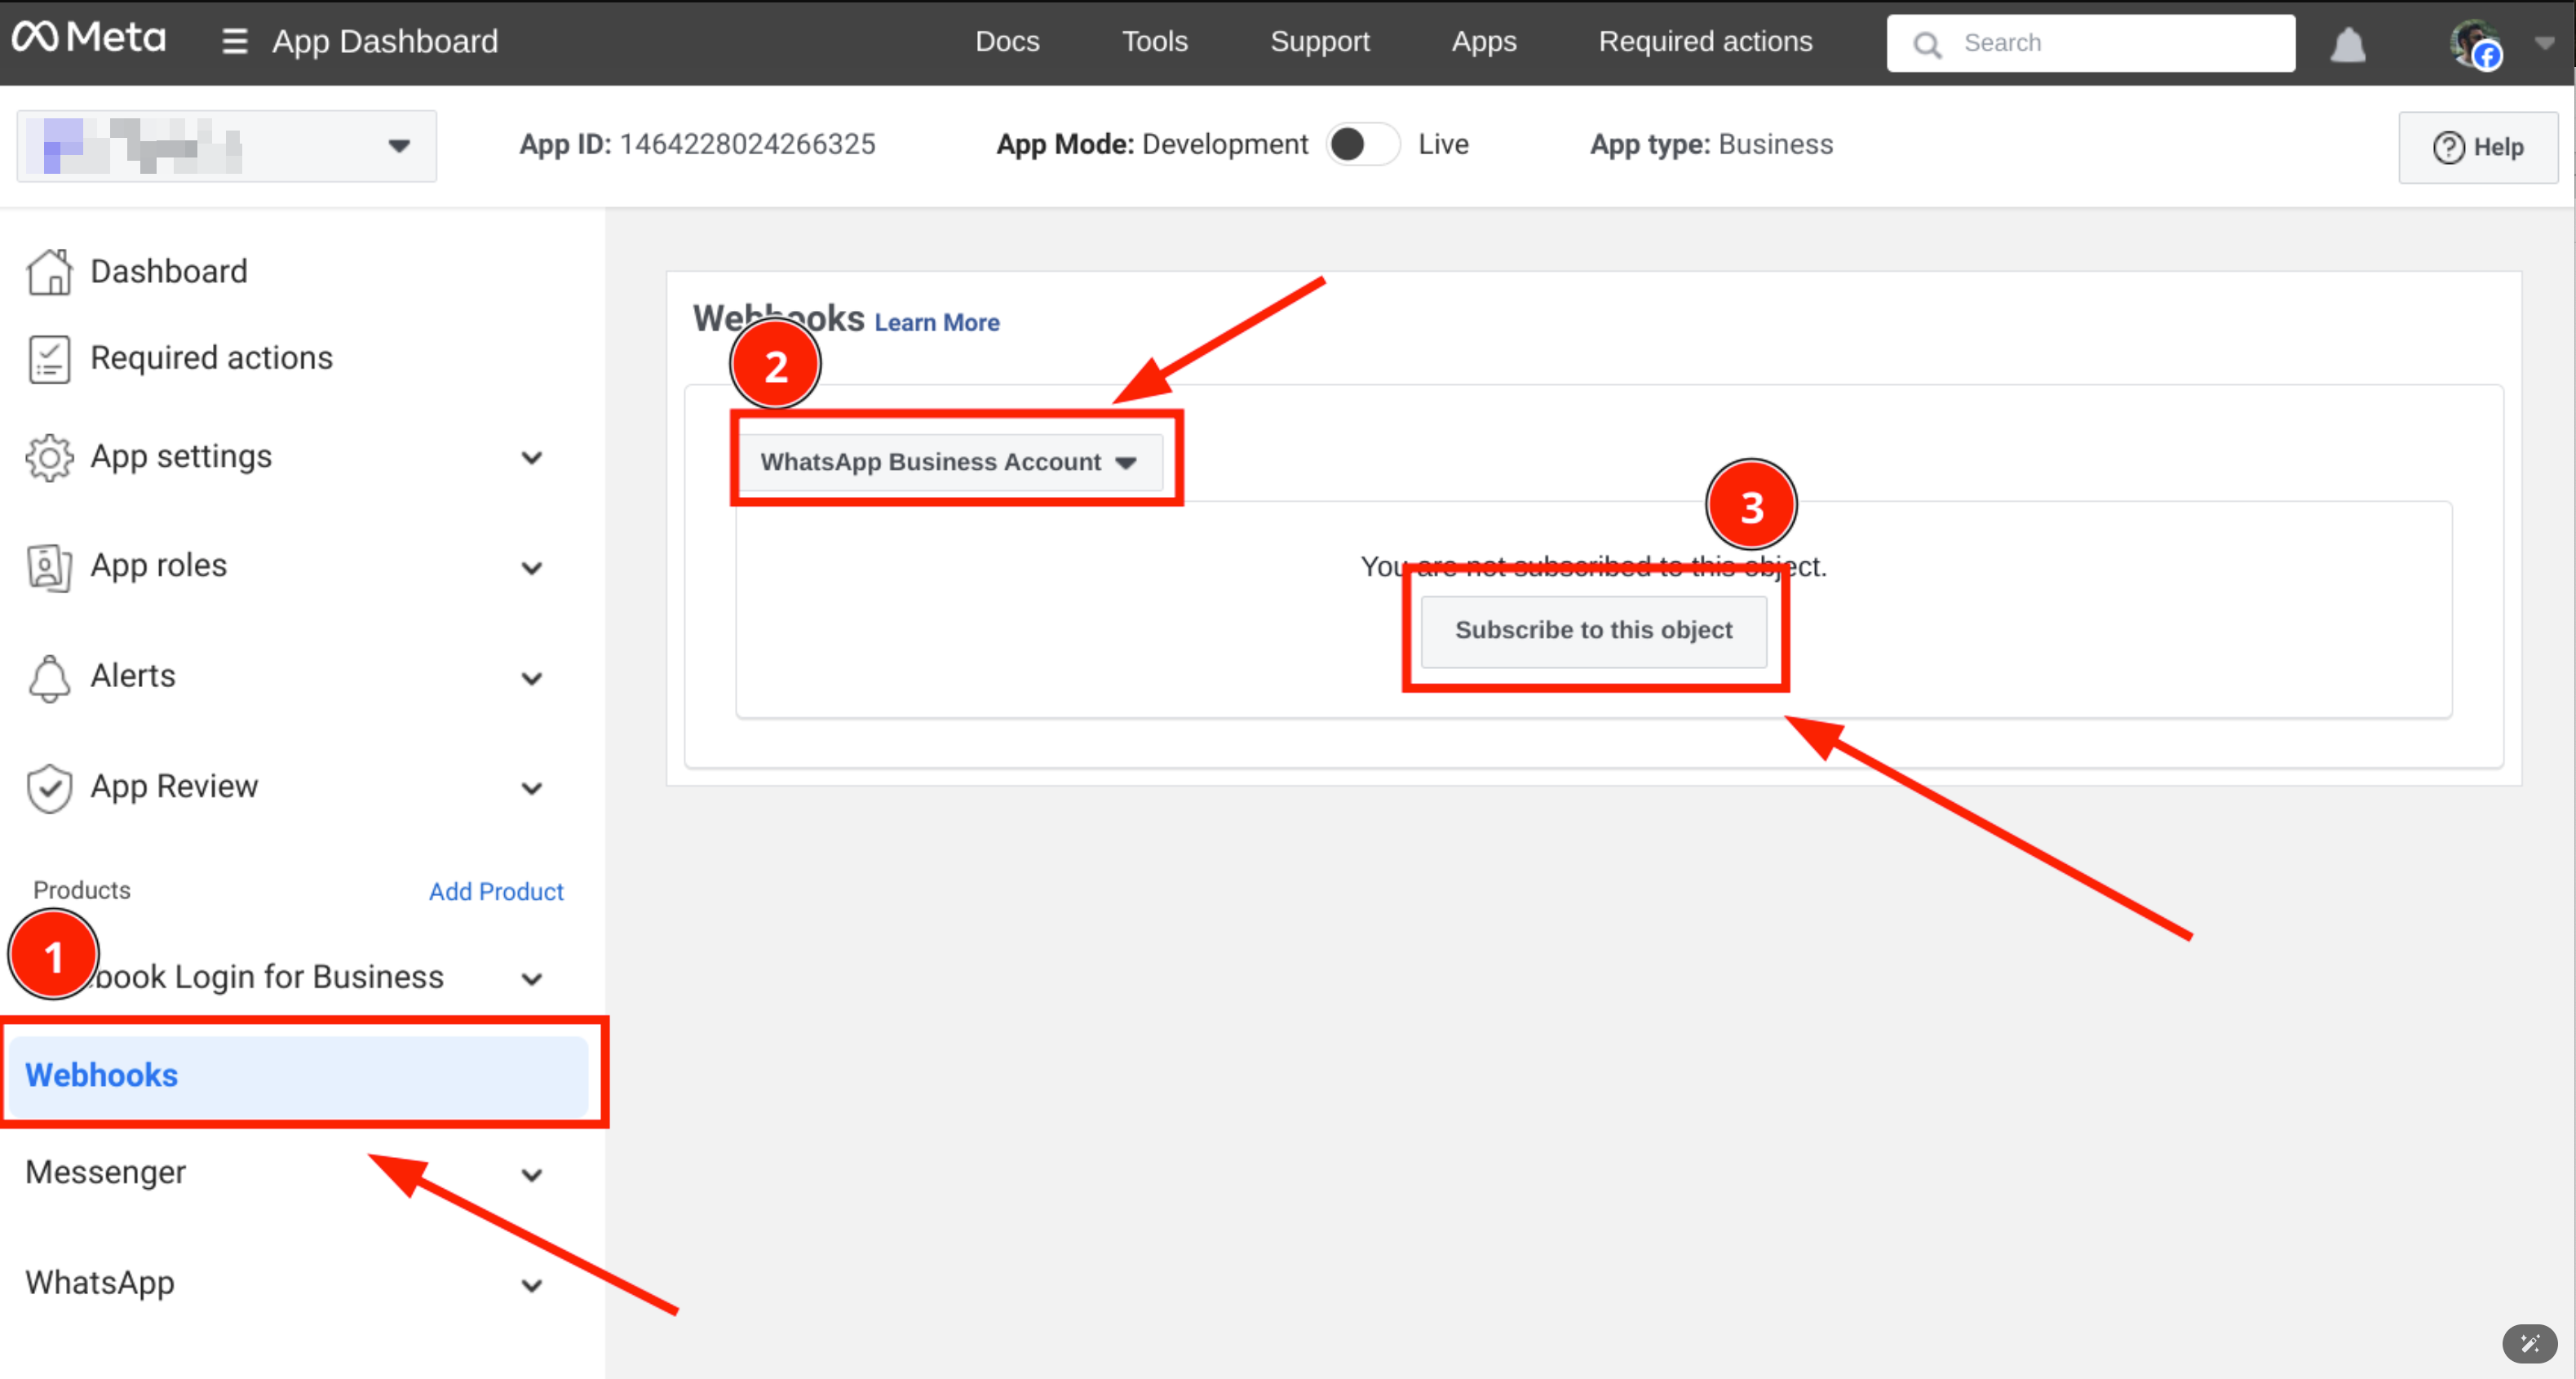This screenshot has width=2576, height=1379.
Task: Click the App roles person icon
Action: click(49, 567)
